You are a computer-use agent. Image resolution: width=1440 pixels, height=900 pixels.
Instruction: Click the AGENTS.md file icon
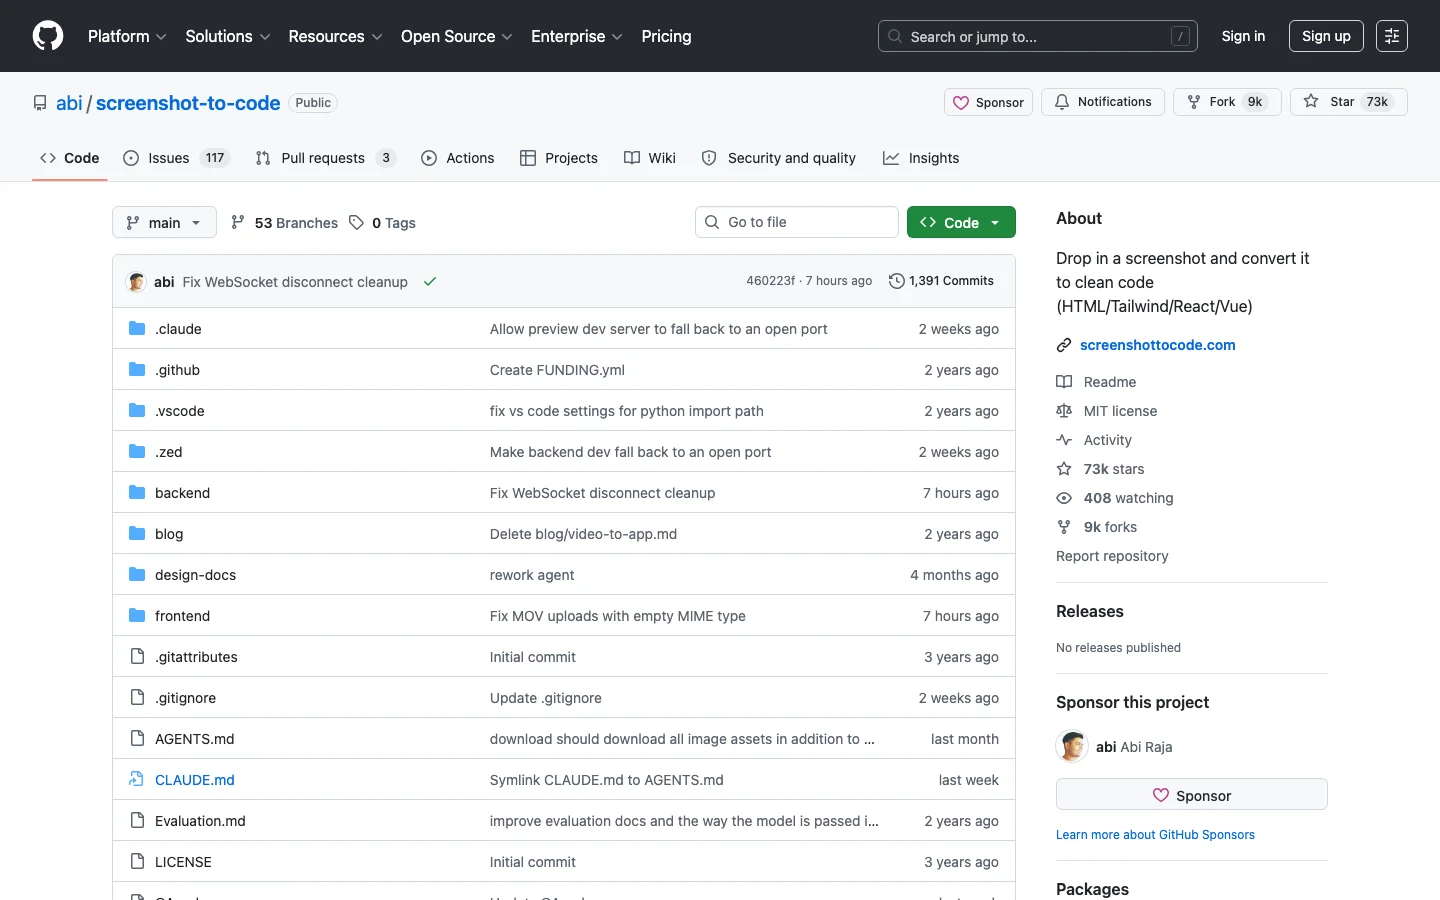click(137, 738)
